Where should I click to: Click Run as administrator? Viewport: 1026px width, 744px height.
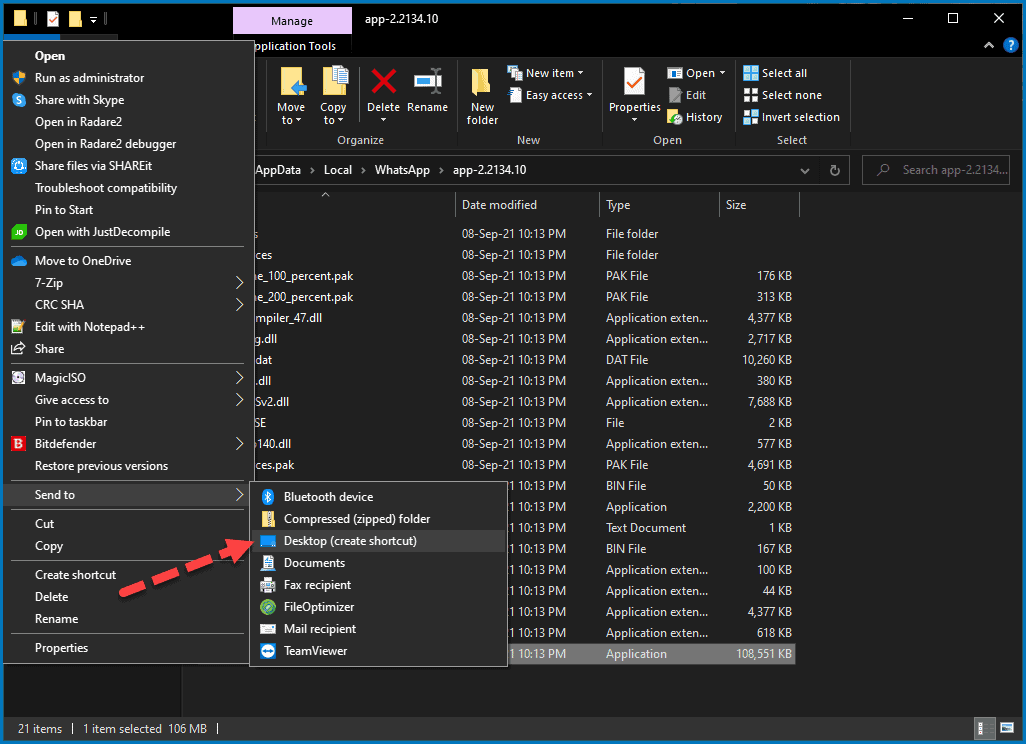(128, 78)
